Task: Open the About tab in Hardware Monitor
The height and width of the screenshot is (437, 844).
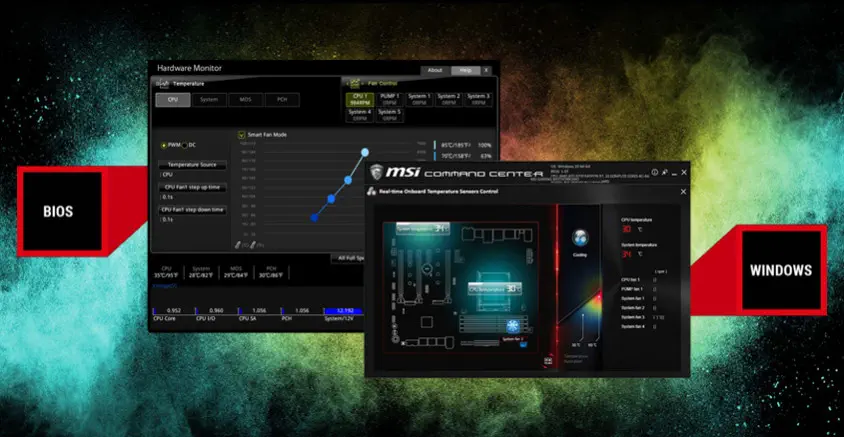Action: 435,71
